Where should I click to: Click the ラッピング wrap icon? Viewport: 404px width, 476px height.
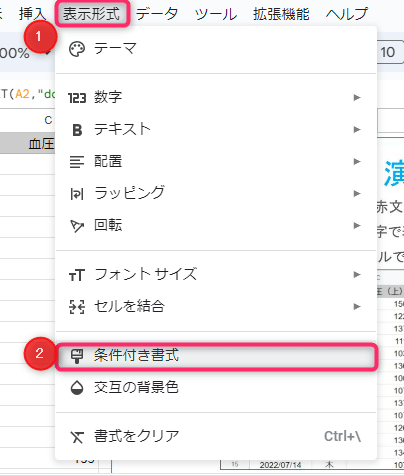click(x=77, y=194)
